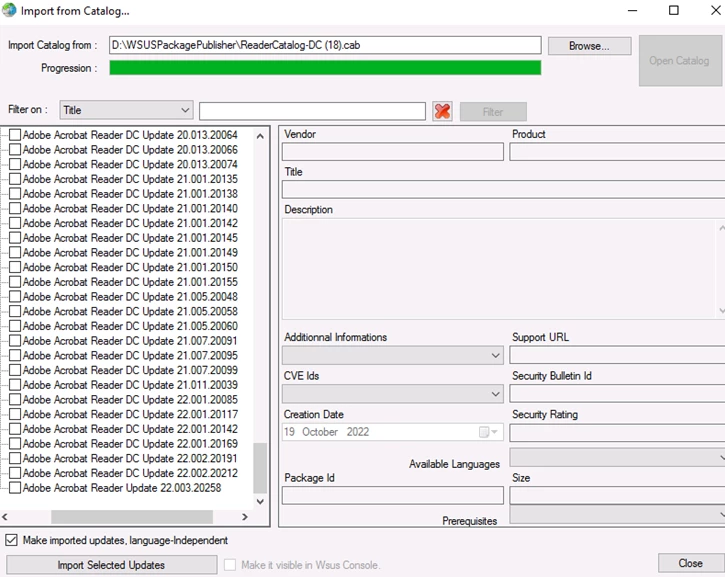Check Adobe Acrobat Reader Update 22.003.20258
Screen dimensions: 725x577
(15, 488)
